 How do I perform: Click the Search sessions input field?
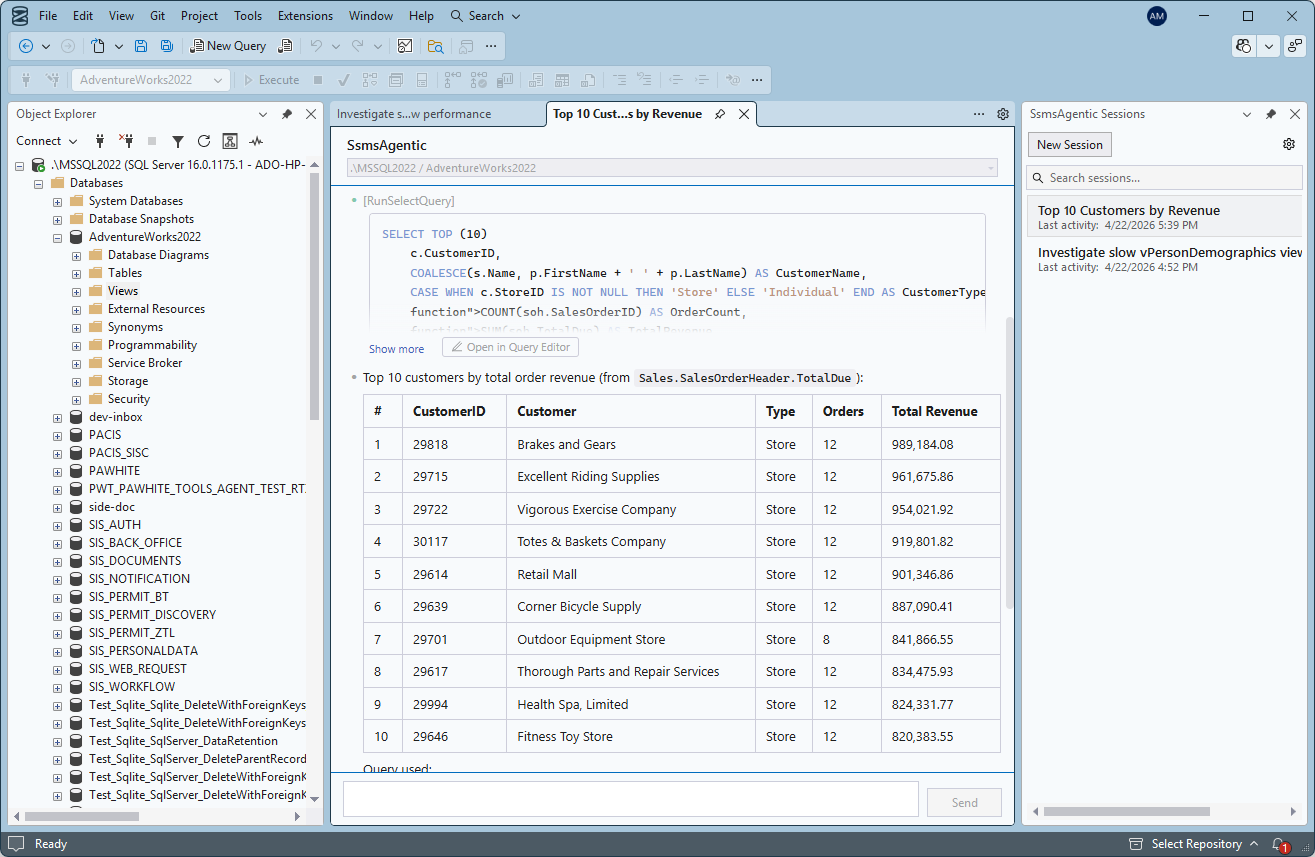click(1170, 178)
